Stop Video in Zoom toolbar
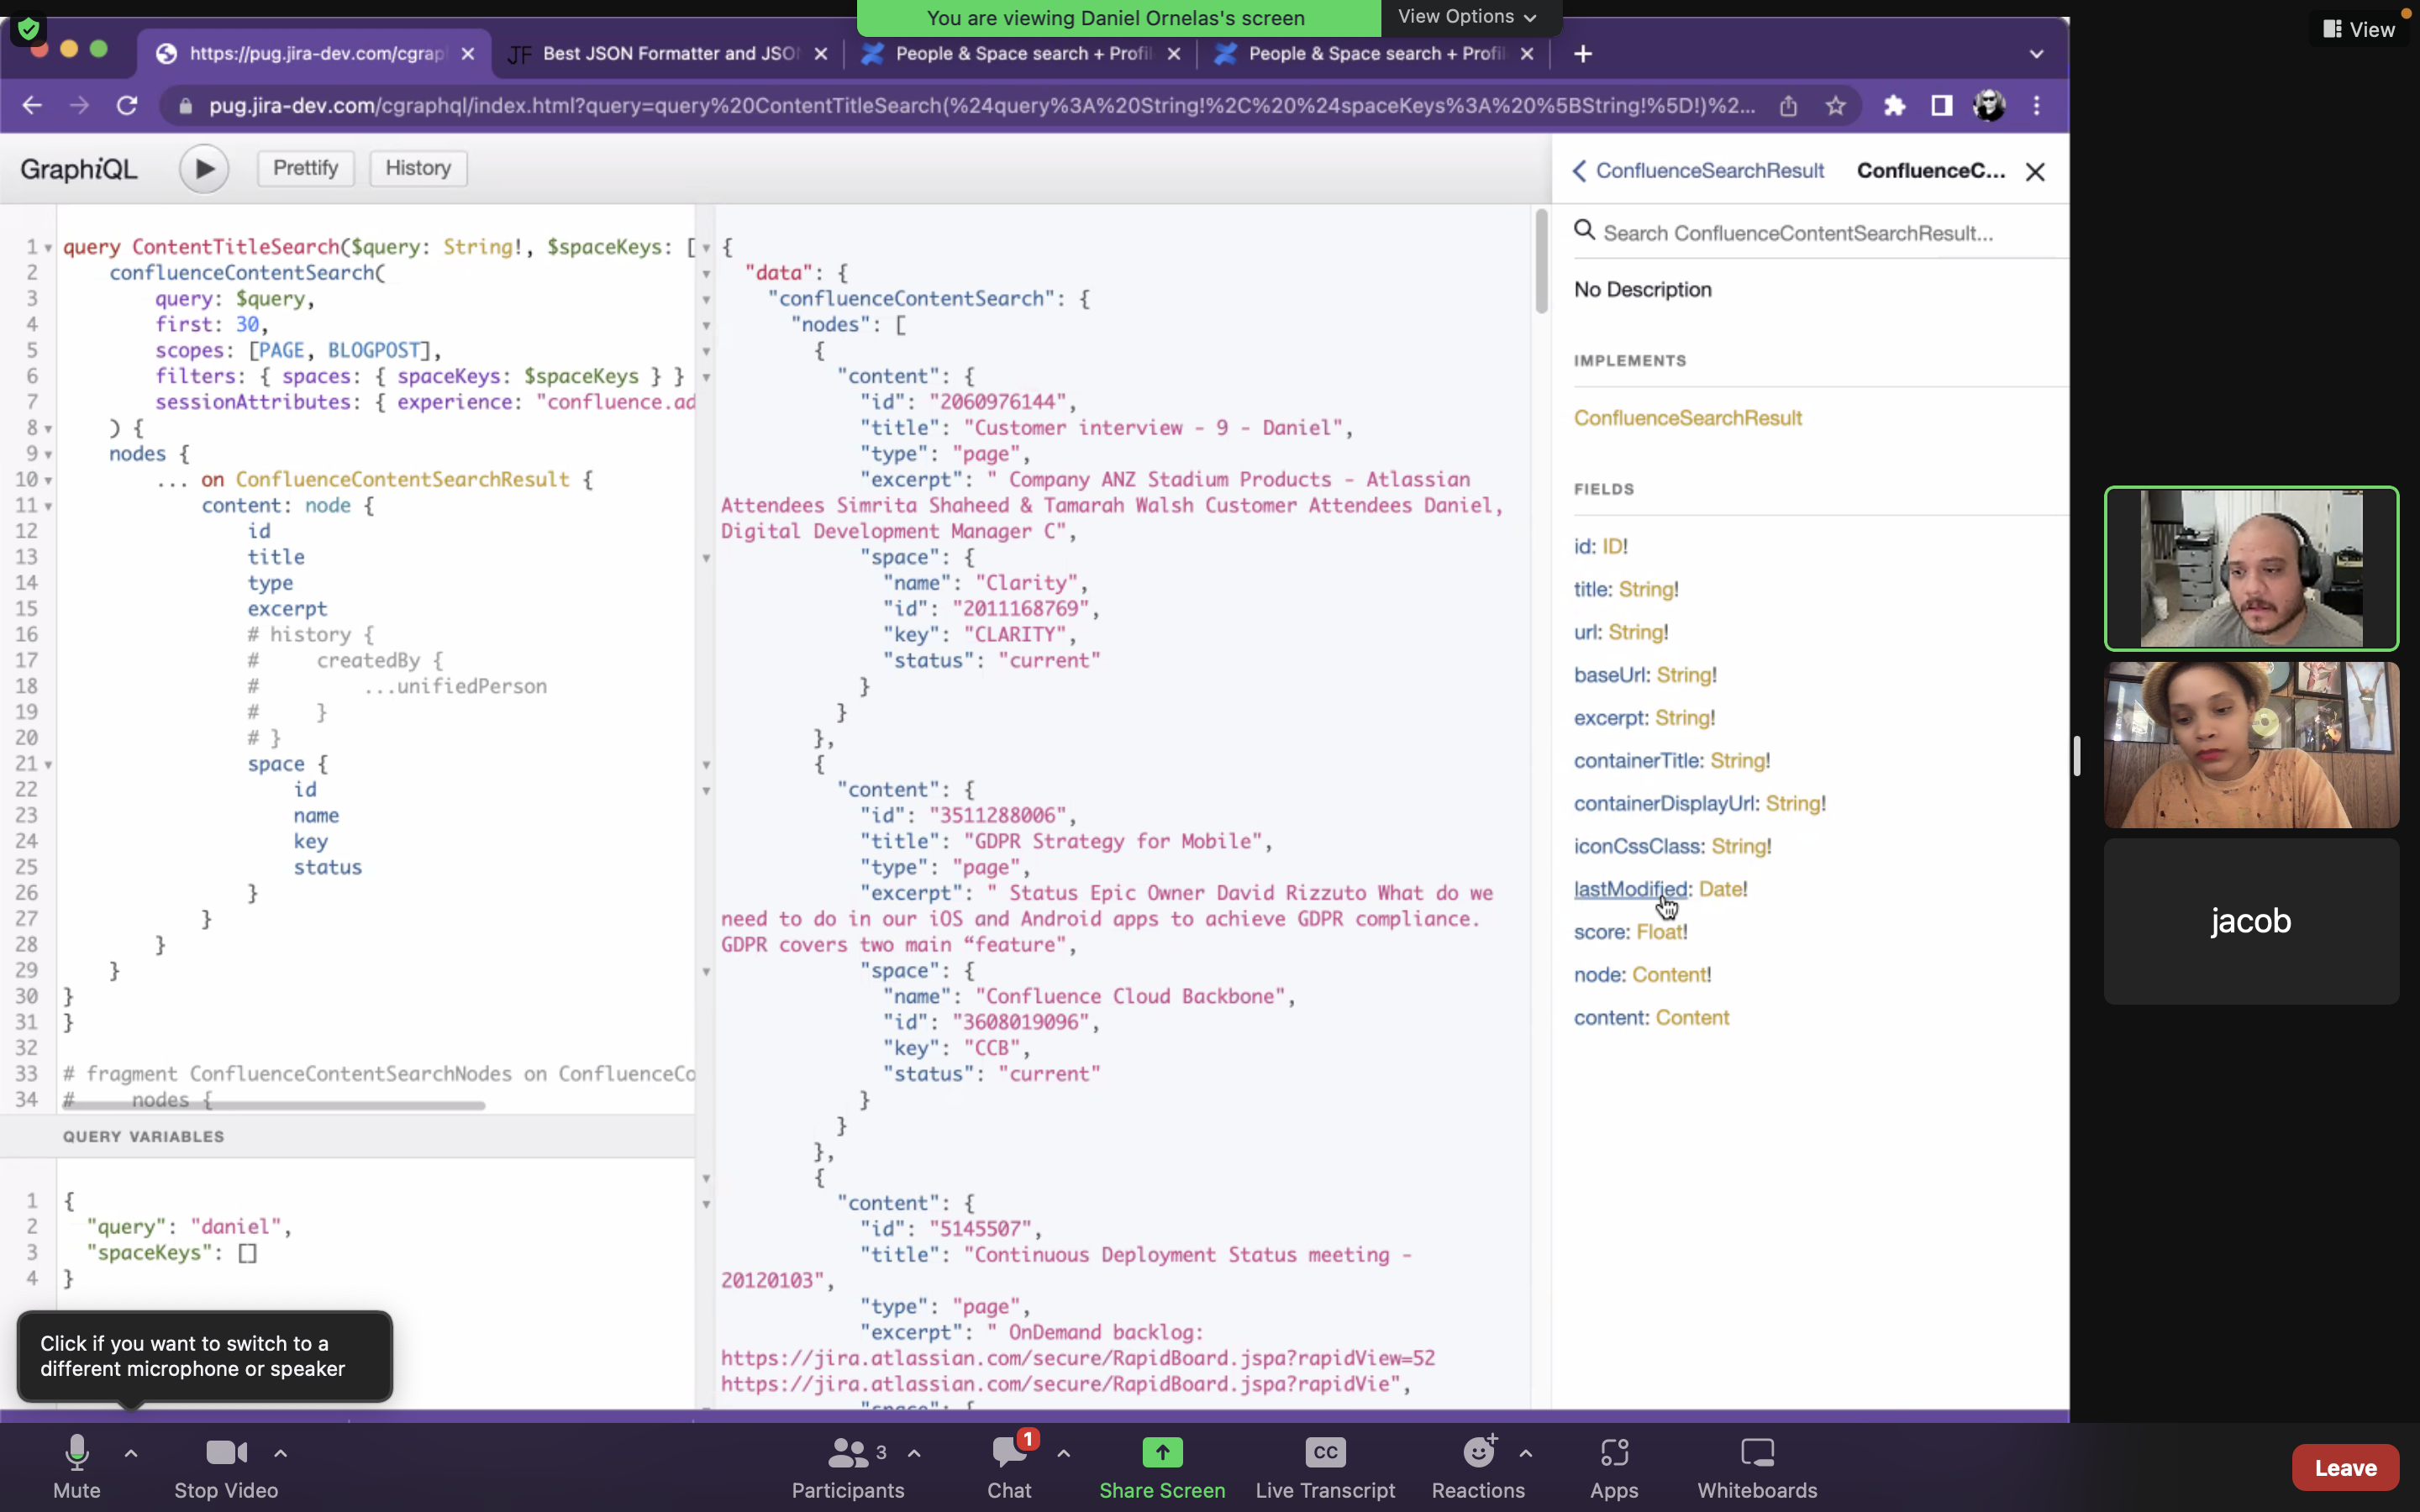2420x1512 pixels. (226, 1467)
